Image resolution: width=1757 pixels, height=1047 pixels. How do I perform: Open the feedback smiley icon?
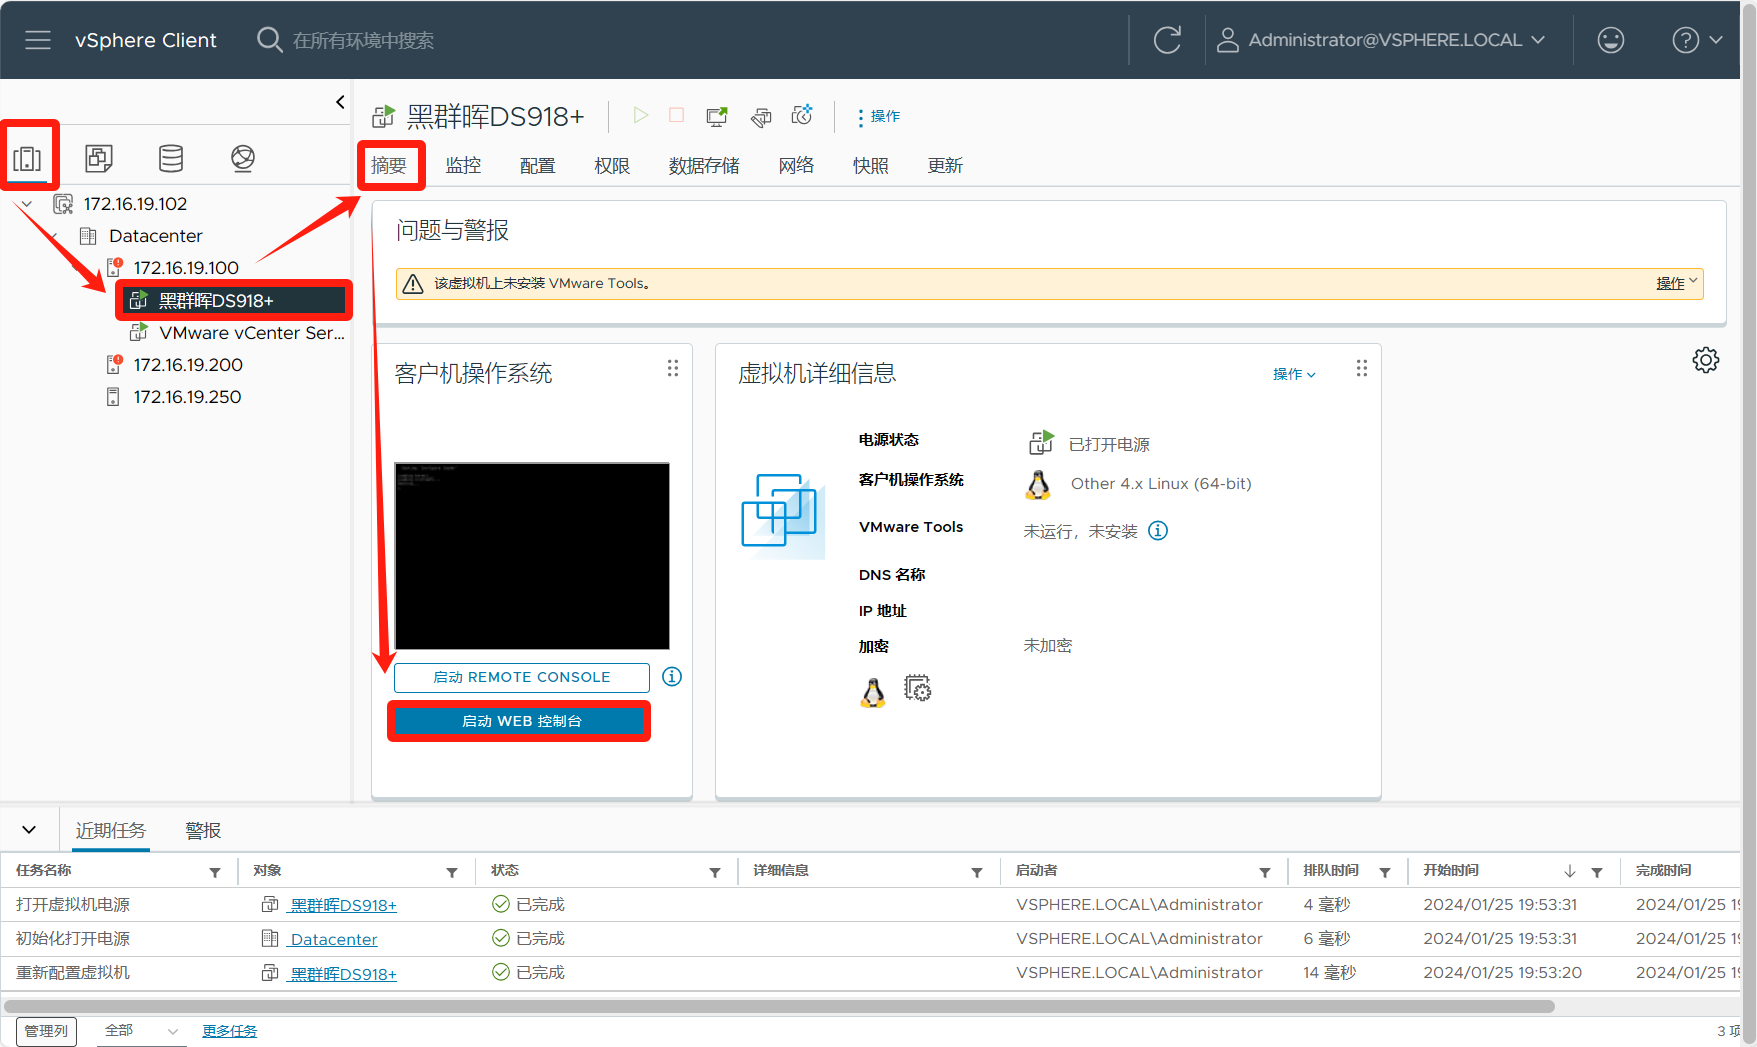[1610, 40]
